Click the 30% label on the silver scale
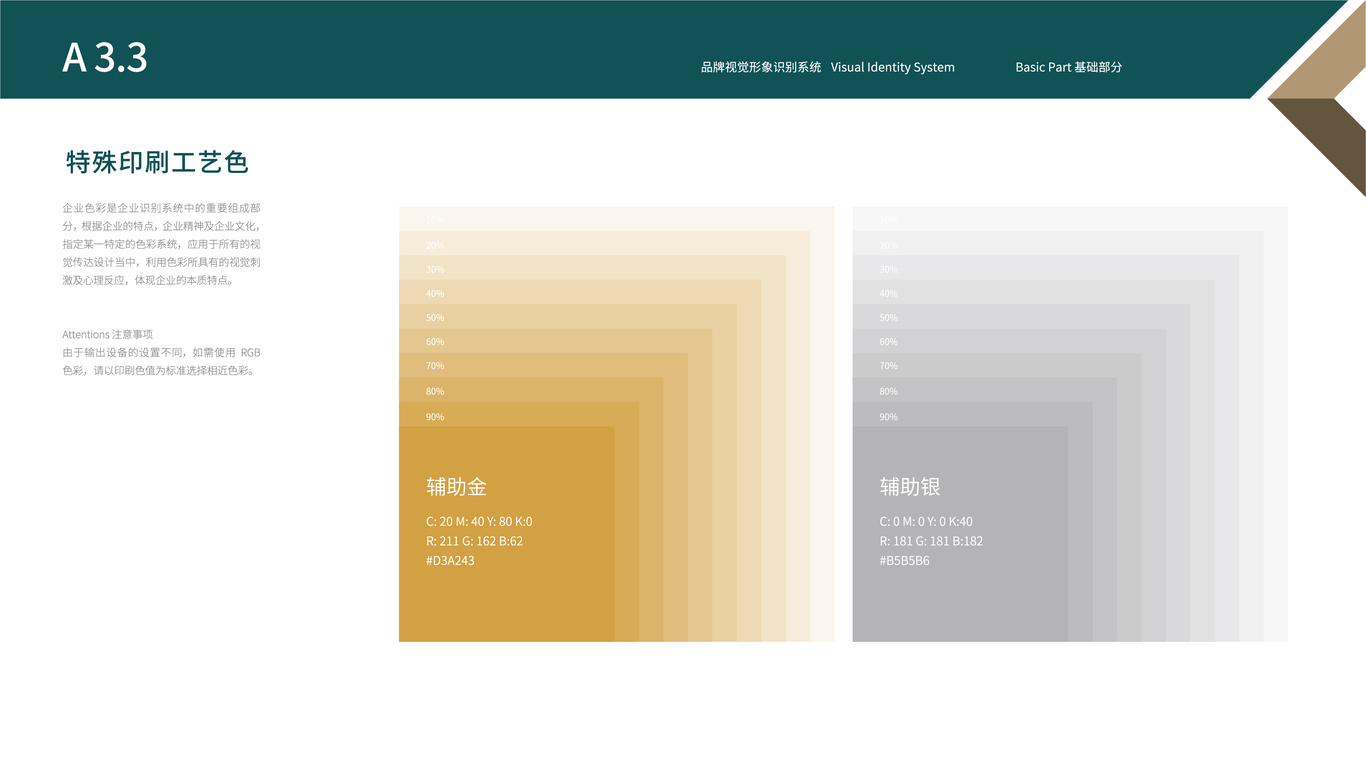1366x768 pixels. point(889,270)
